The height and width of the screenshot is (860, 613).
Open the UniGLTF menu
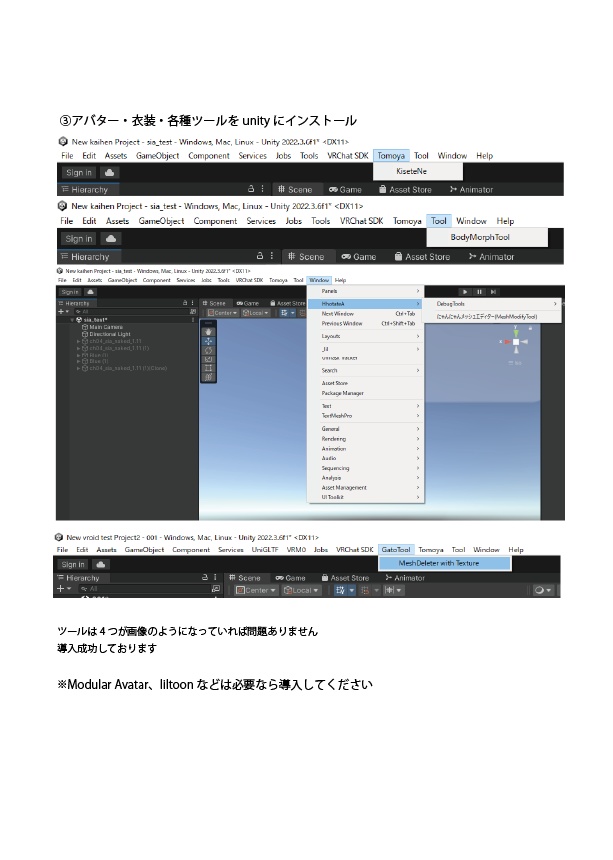[265, 550]
